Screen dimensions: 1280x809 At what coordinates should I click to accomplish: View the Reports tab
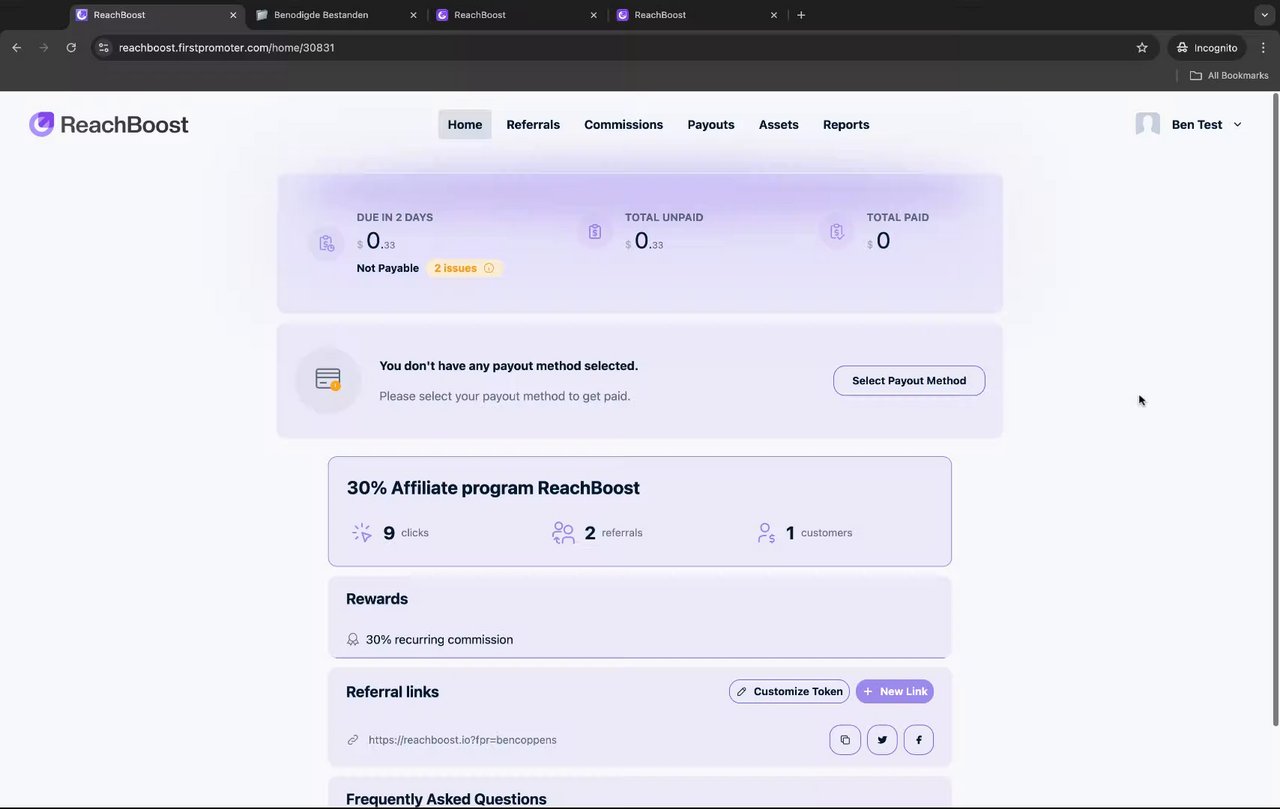click(x=846, y=125)
